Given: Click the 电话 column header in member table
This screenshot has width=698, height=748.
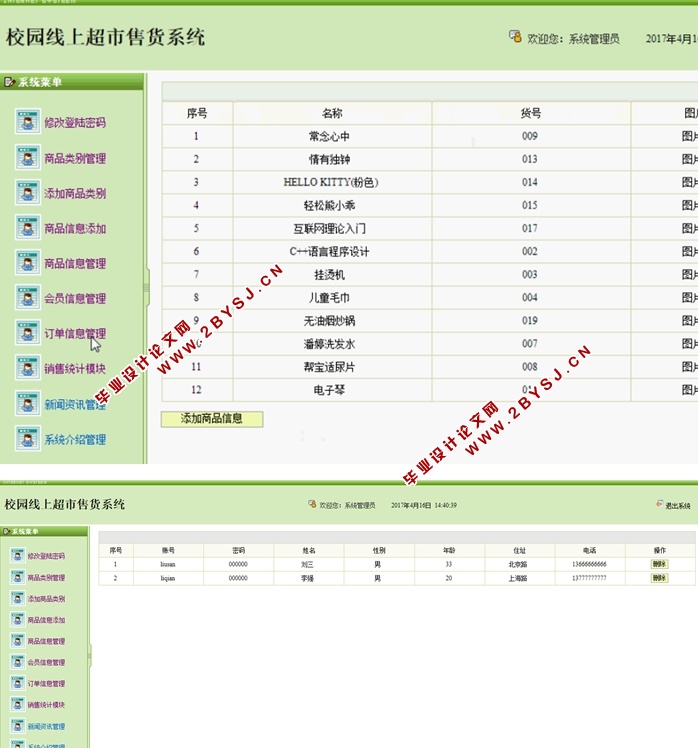Looking at the screenshot, I should pos(589,551).
